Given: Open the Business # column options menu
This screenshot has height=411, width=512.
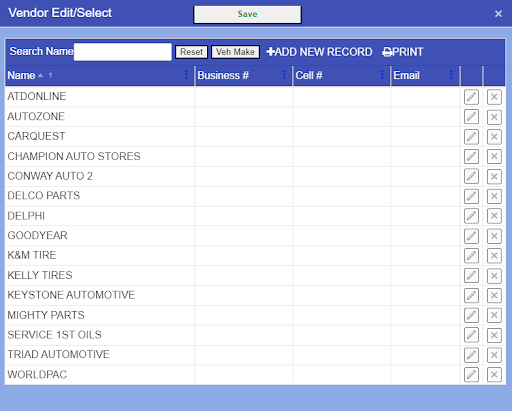Looking at the screenshot, I should pyautogui.click(x=284, y=75).
